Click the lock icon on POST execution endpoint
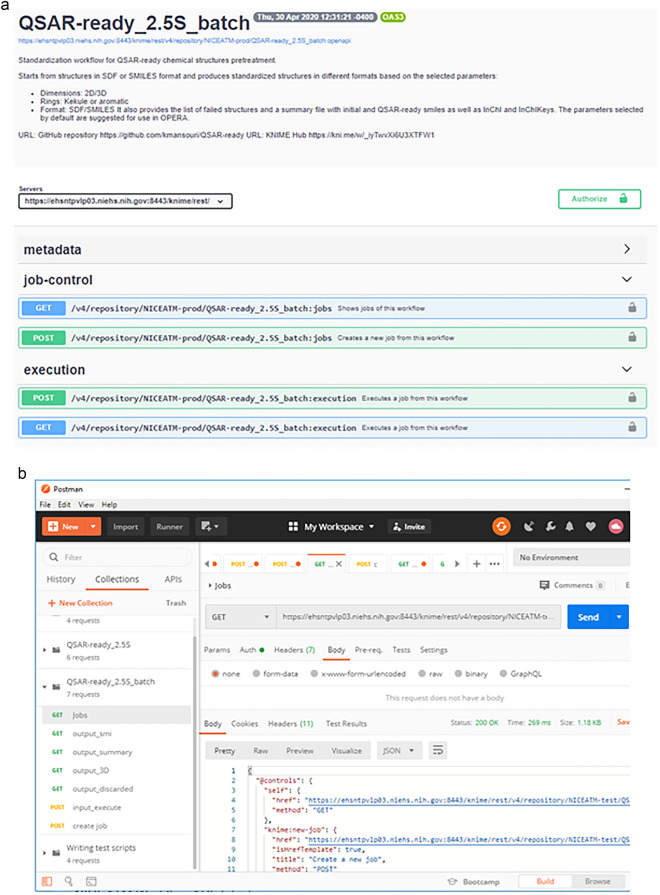 tap(632, 397)
